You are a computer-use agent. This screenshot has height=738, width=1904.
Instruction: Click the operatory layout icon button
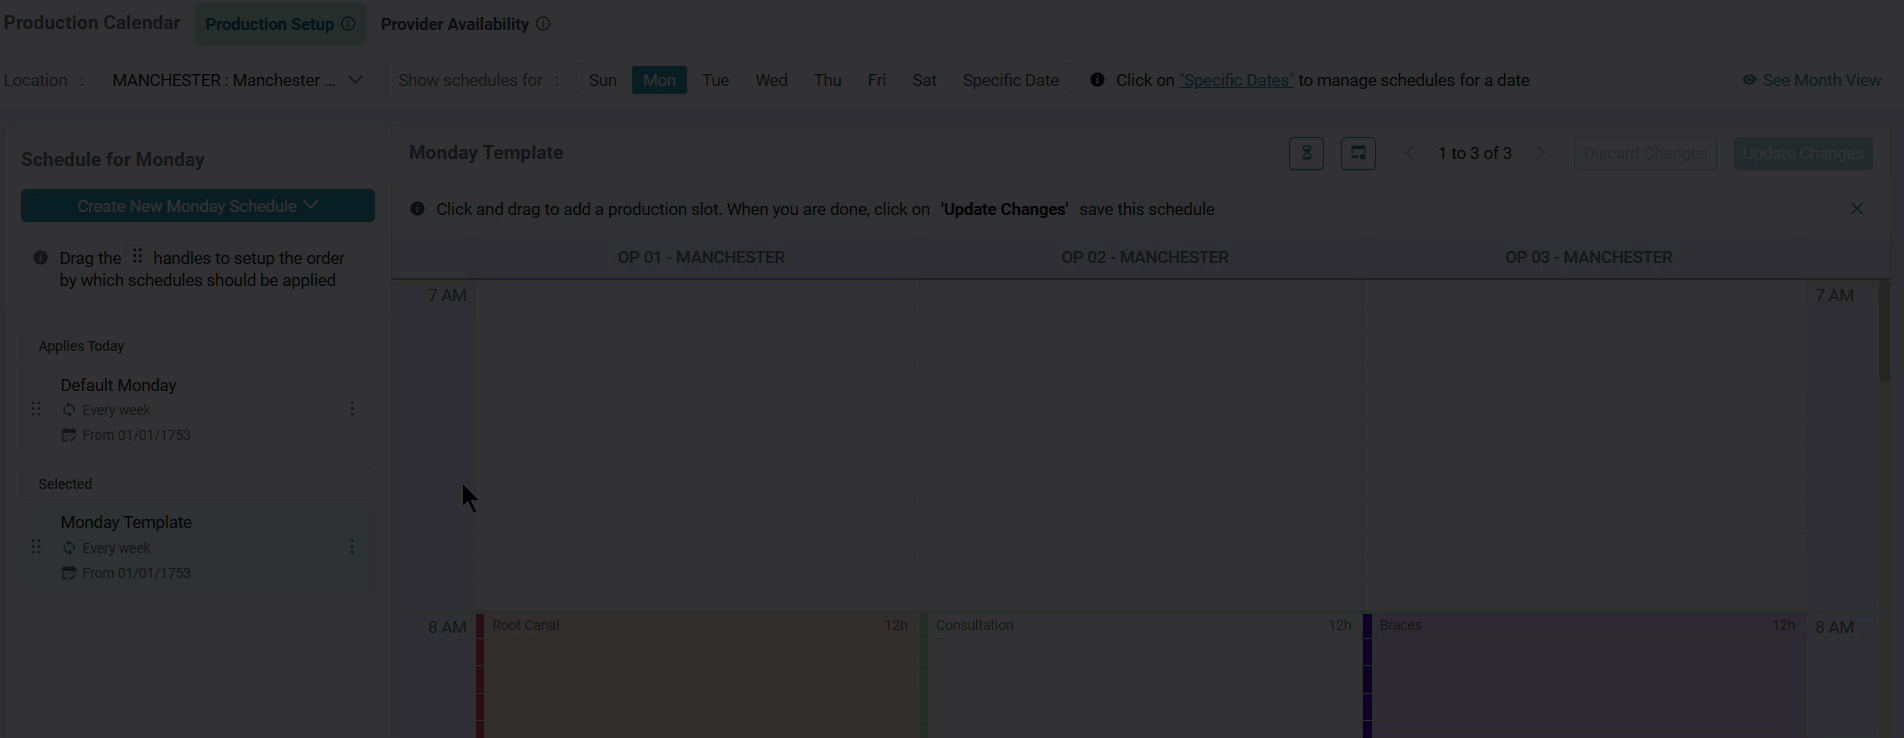[x=1358, y=153]
